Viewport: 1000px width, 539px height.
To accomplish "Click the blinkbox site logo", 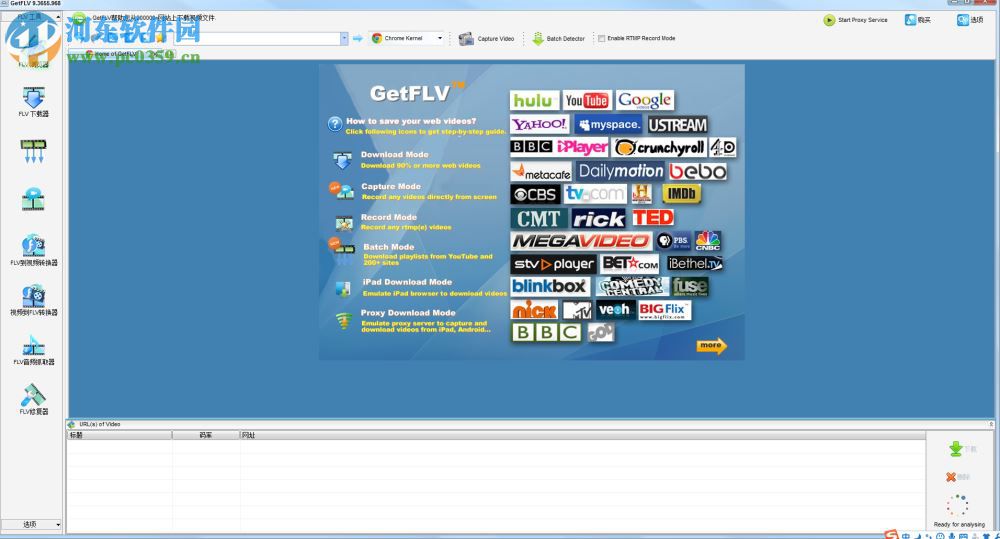I will 549,286.
